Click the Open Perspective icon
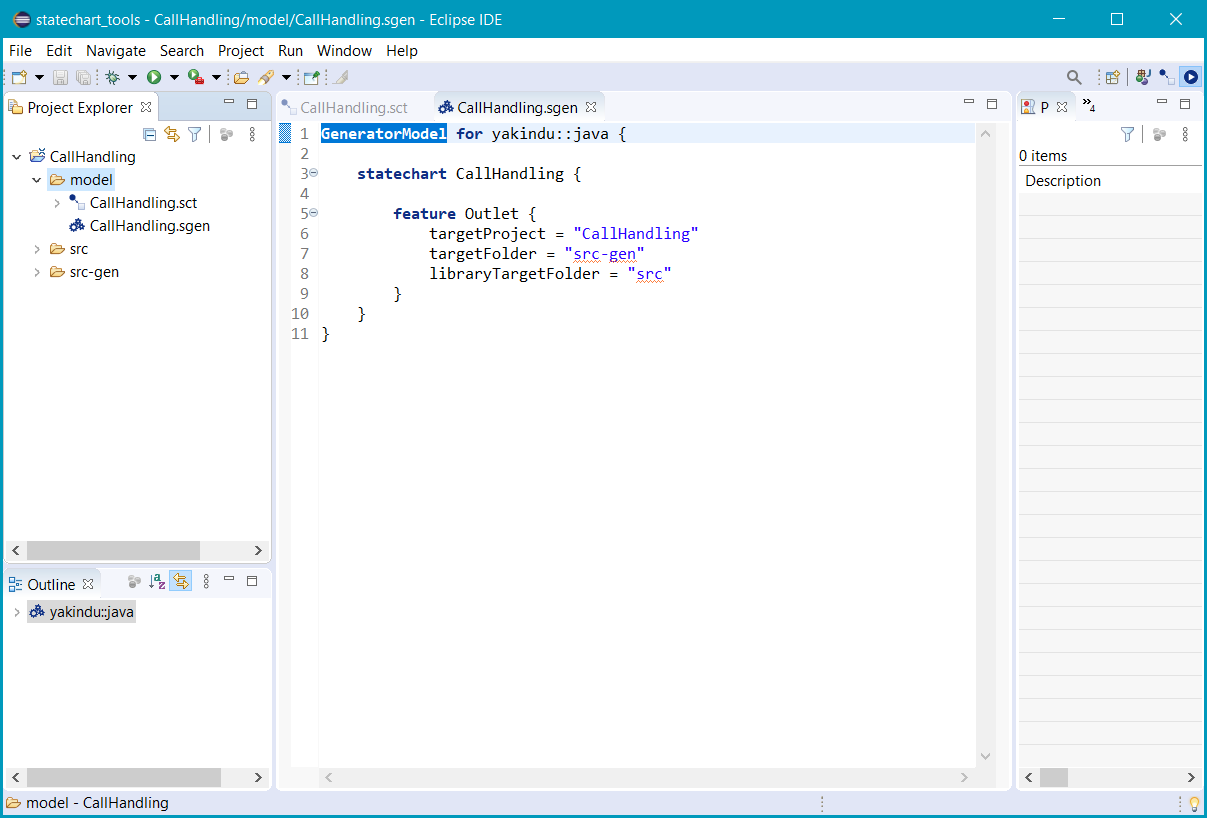The image size is (1207, 818). 1112,77
